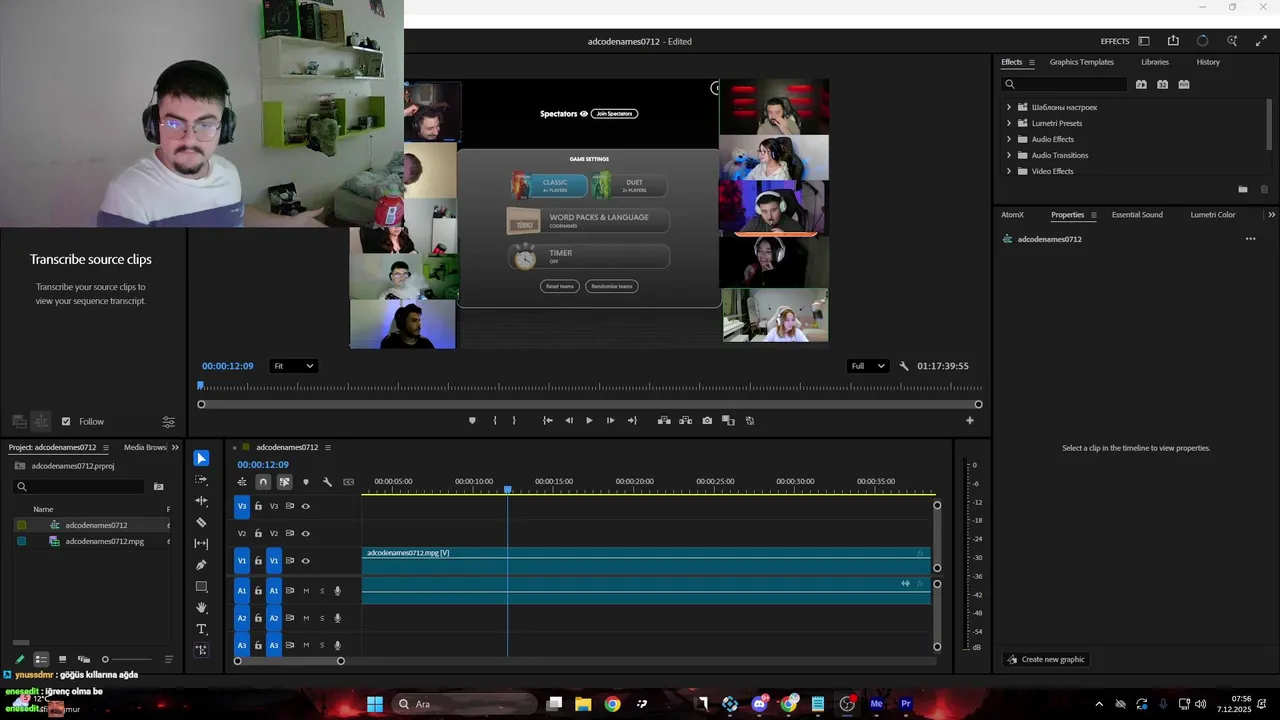
Task: Expand the Audio Transitions folder
Action: 1009,155
